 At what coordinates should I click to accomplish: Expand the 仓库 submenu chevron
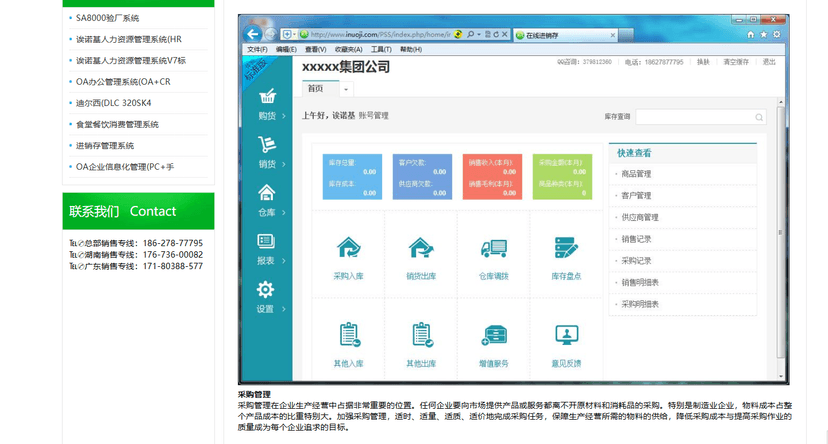coord(284,212)
